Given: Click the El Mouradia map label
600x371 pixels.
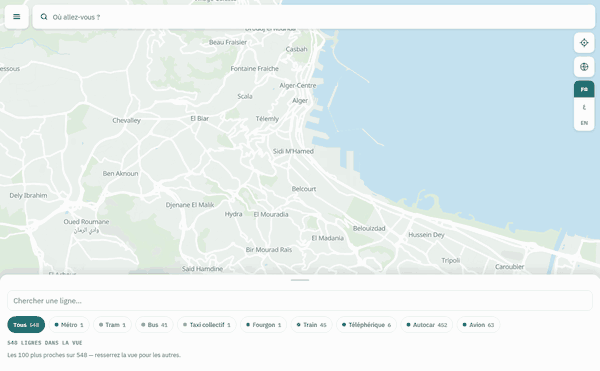Looking at the screenshot, I should pyautogui.click(x=271, y=215).
